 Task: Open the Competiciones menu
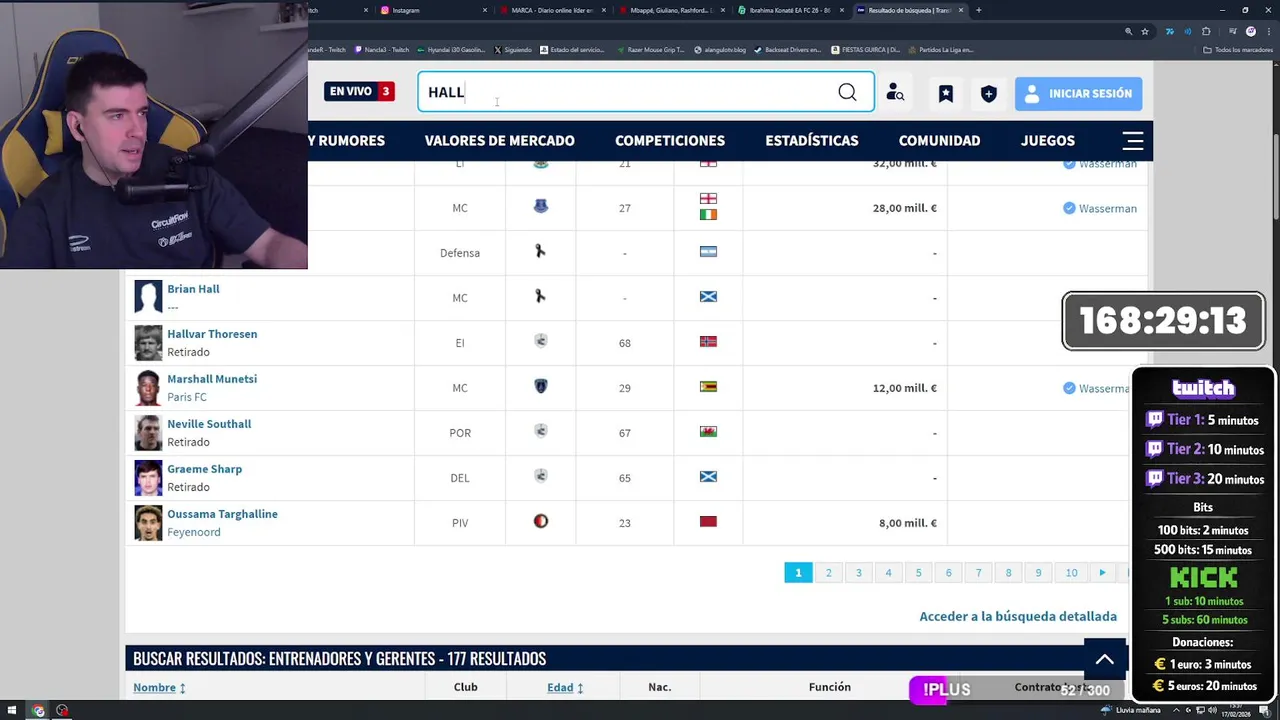pyautogui.click(x=670, y=140)
